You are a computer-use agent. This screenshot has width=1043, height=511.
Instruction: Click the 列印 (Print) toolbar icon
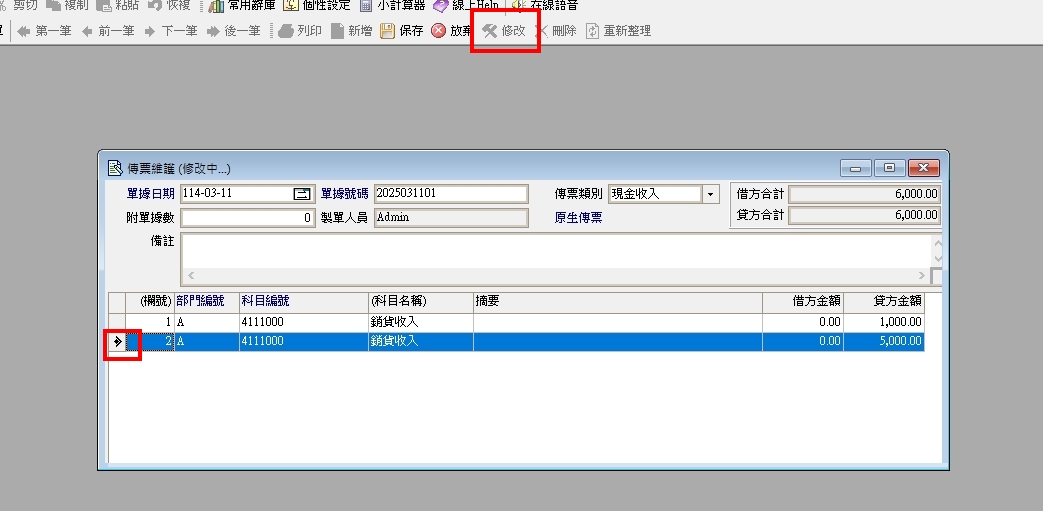pyautogui.click(x=286, y=31)
